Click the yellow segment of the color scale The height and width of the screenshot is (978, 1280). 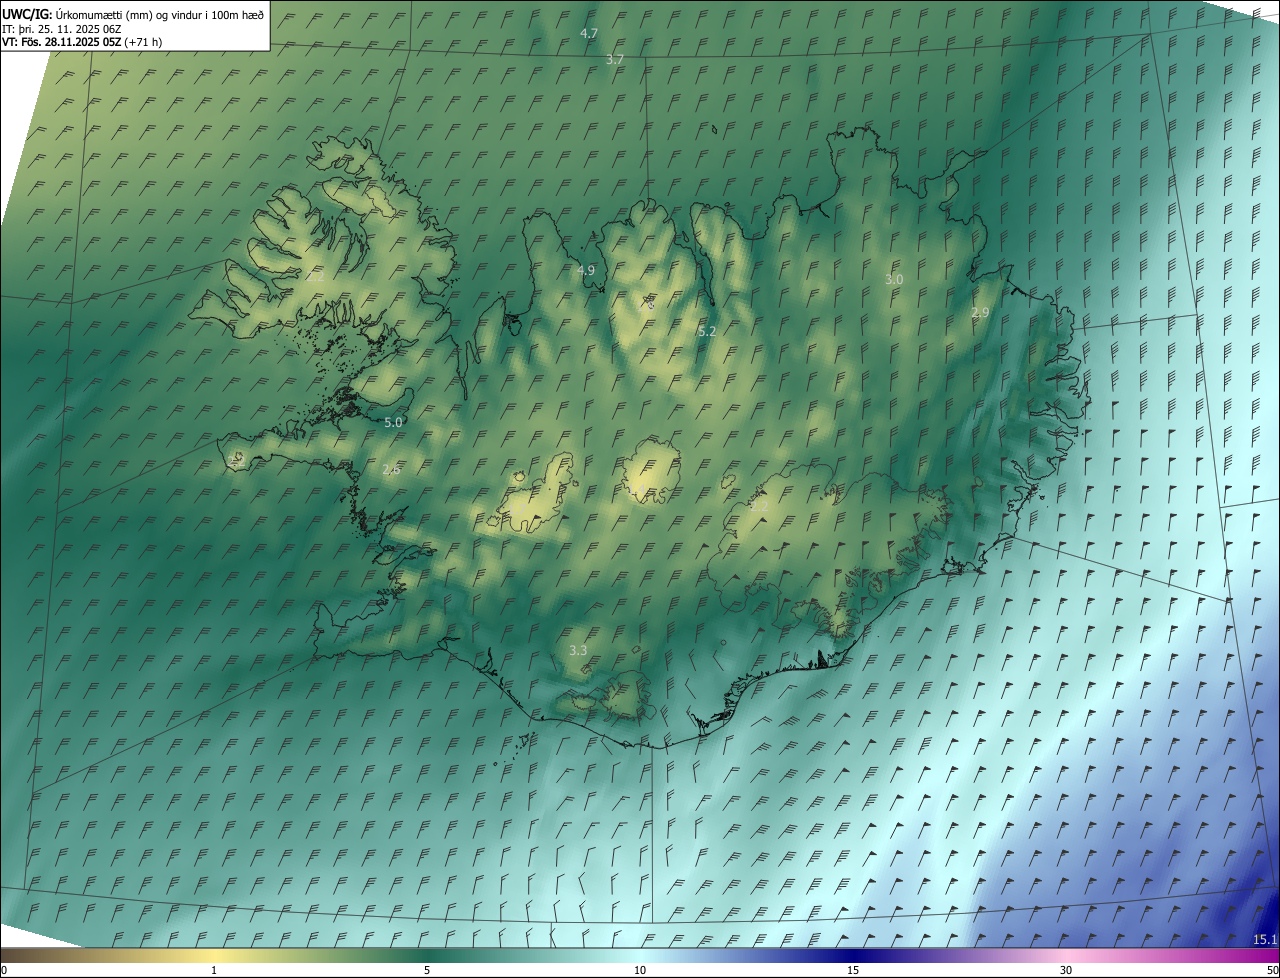[215, 955]
